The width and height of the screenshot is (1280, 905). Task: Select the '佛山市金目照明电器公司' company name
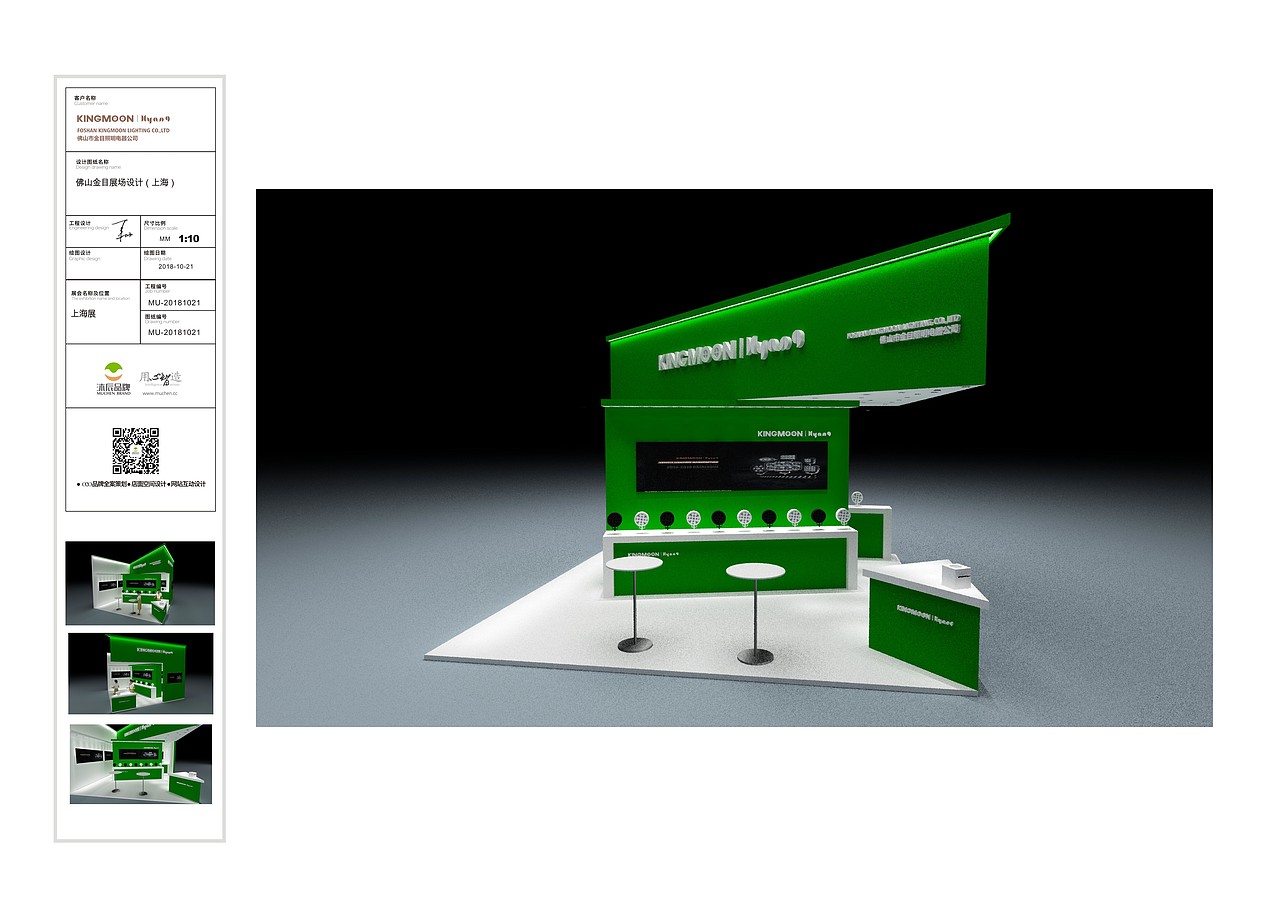click(x=107, y=139)
